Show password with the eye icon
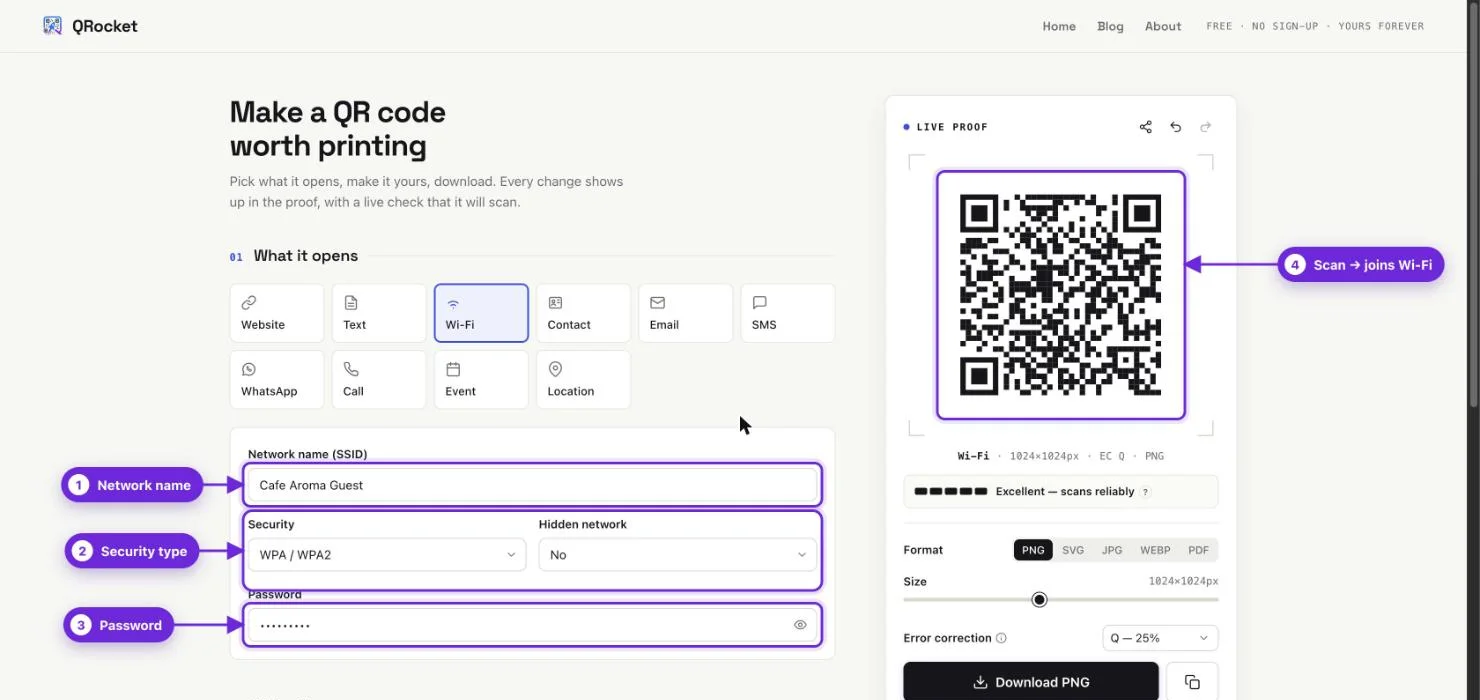 800,625
